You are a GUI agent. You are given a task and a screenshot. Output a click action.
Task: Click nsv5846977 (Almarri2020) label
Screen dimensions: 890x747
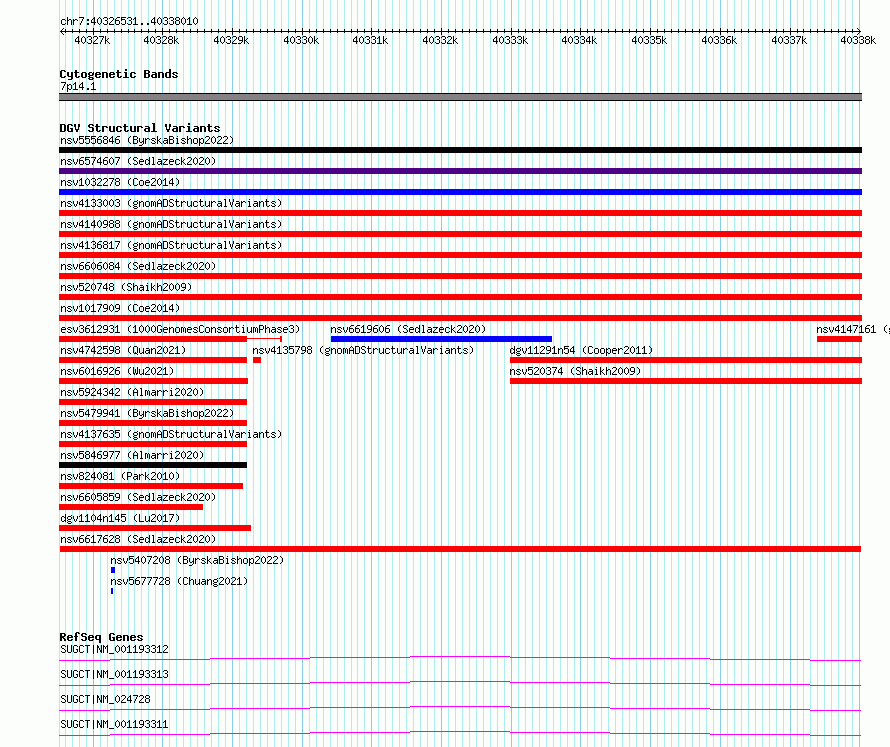(132, 455)
